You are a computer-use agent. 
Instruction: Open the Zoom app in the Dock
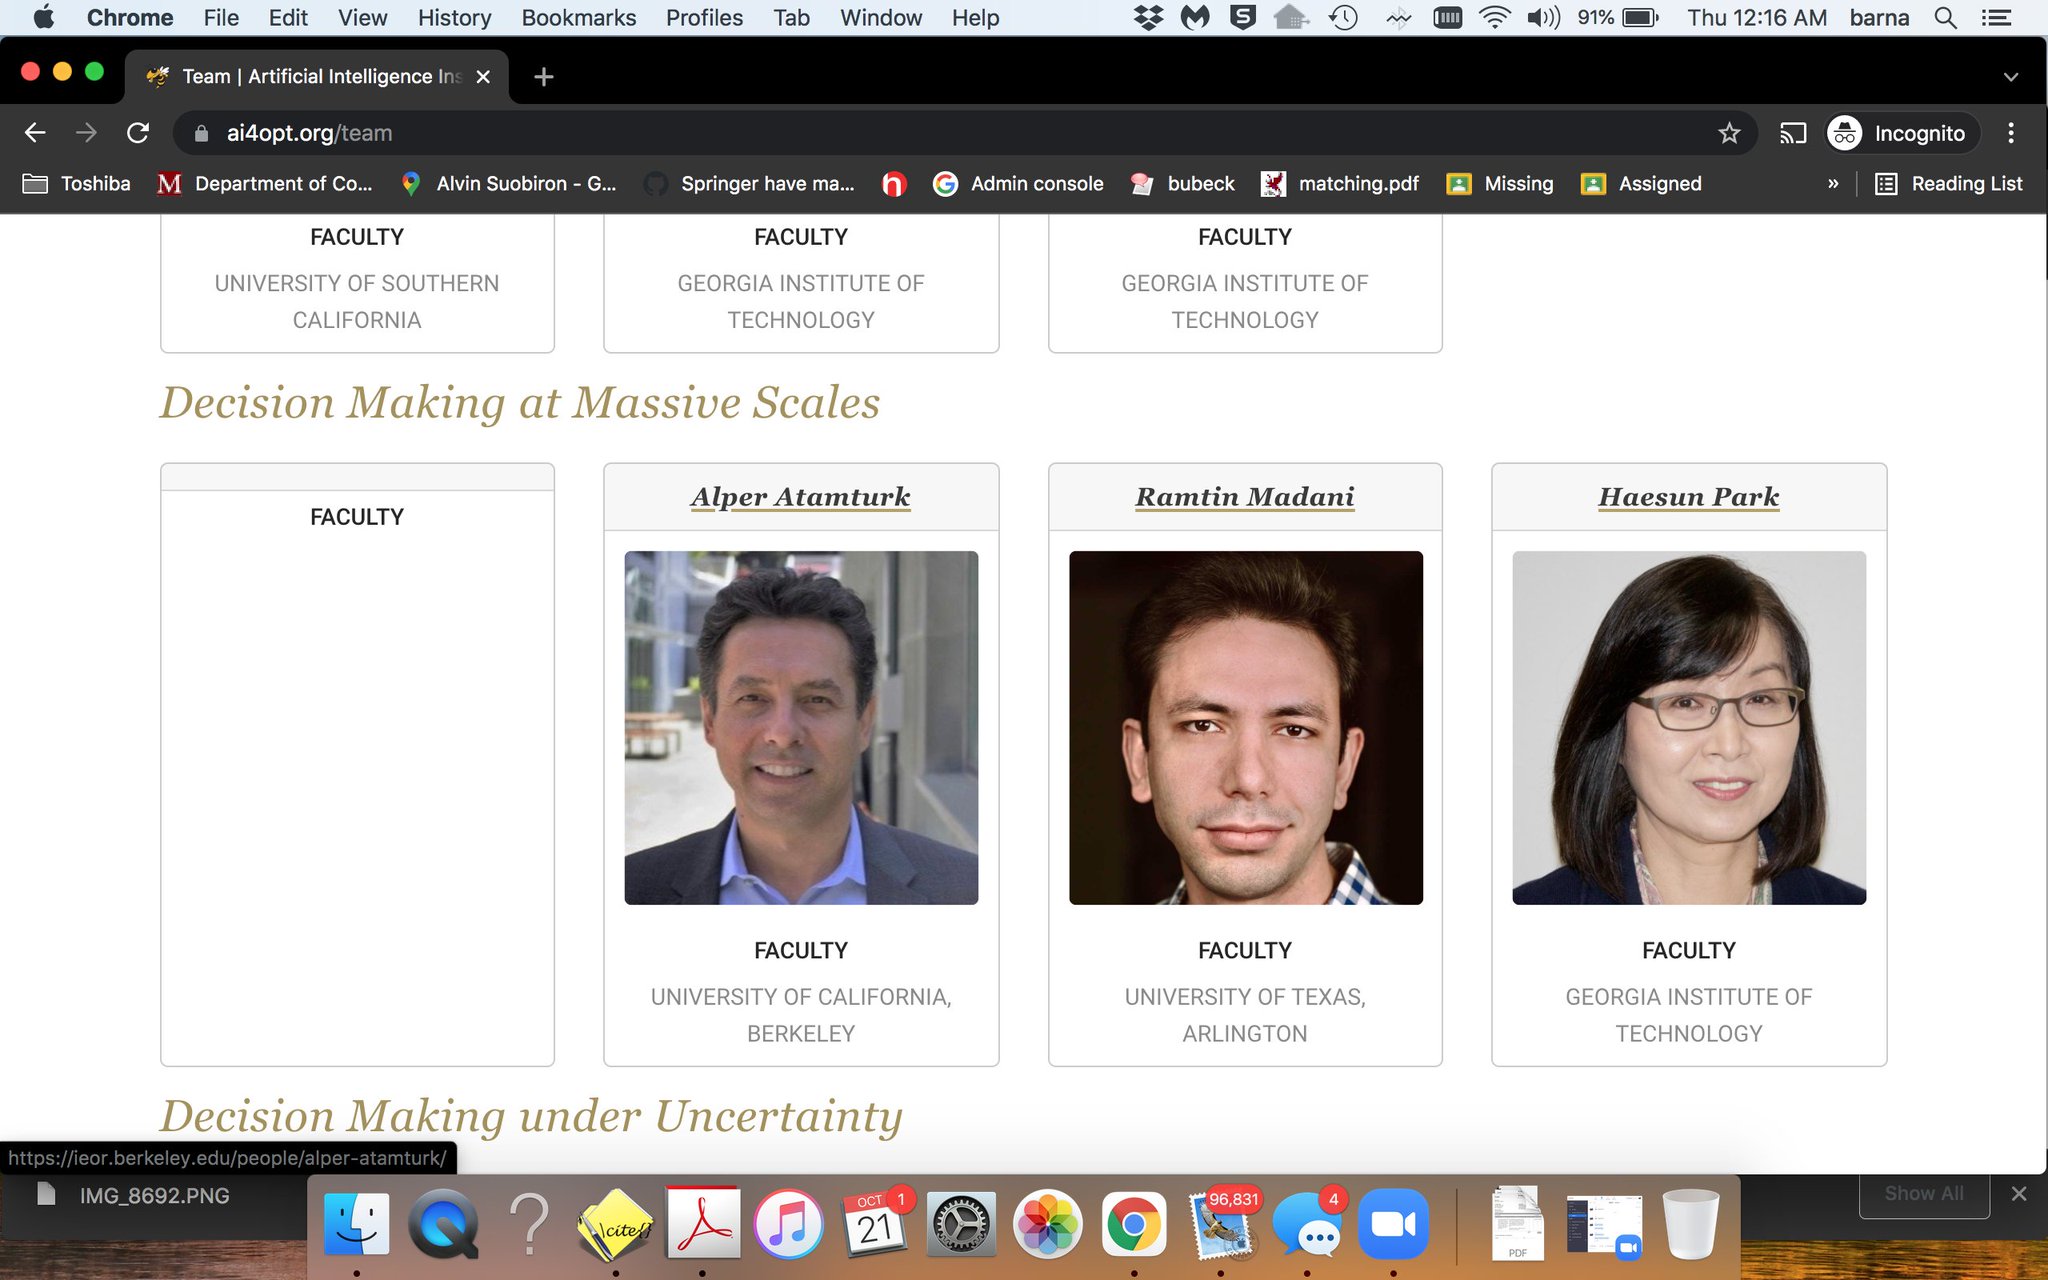click(x=1393, y=1223)
